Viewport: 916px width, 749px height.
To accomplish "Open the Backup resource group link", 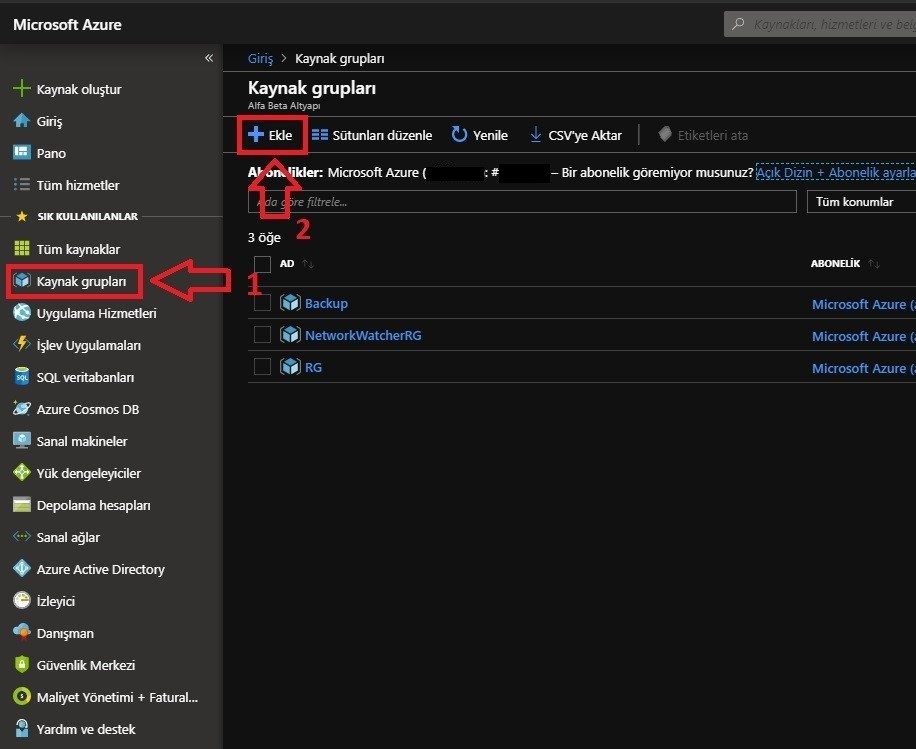I will [x=326, y=303].
